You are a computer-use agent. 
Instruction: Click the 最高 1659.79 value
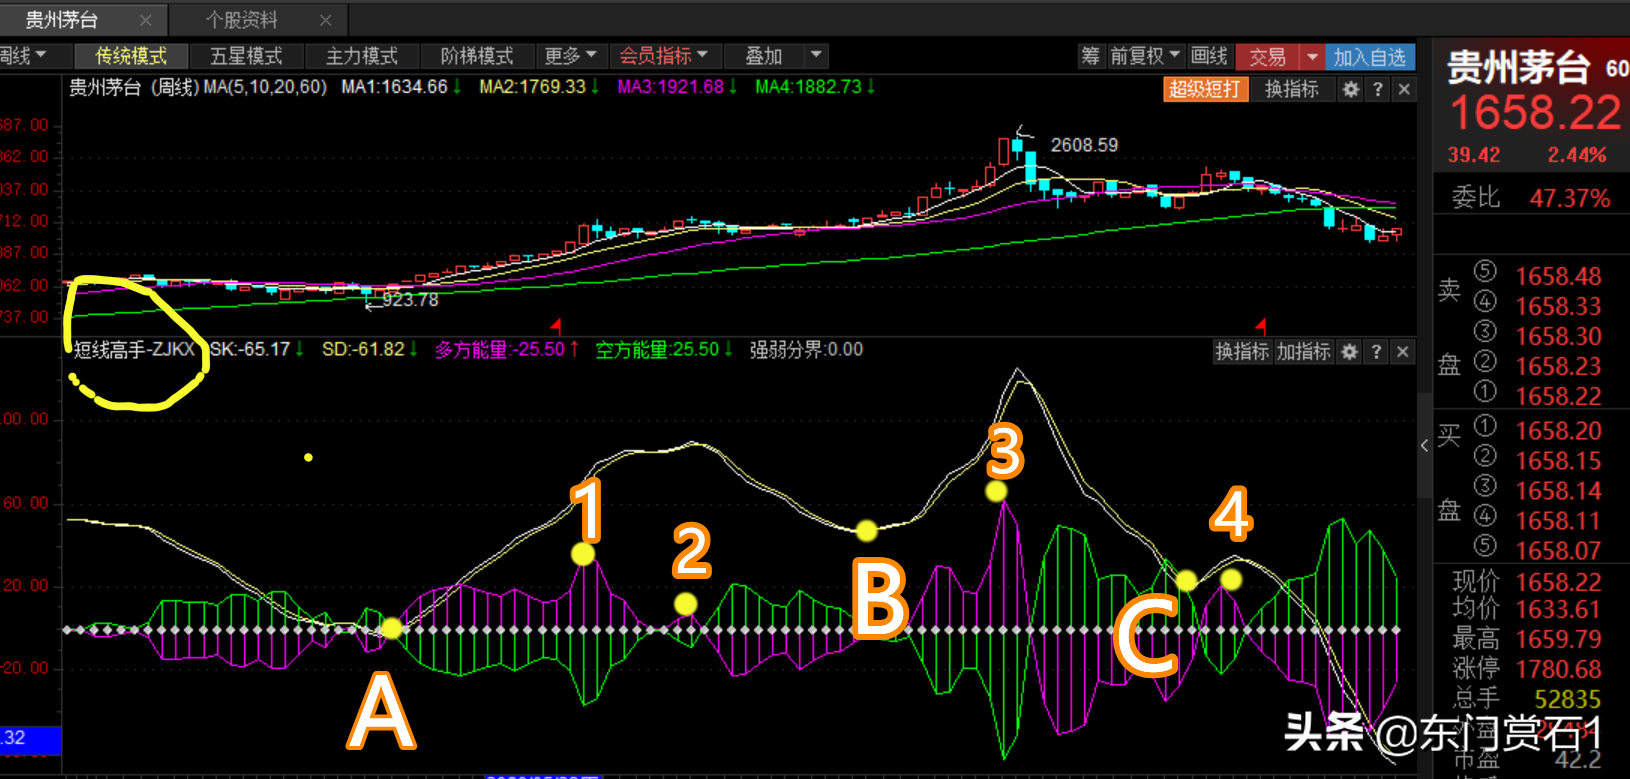[1558, 639]
